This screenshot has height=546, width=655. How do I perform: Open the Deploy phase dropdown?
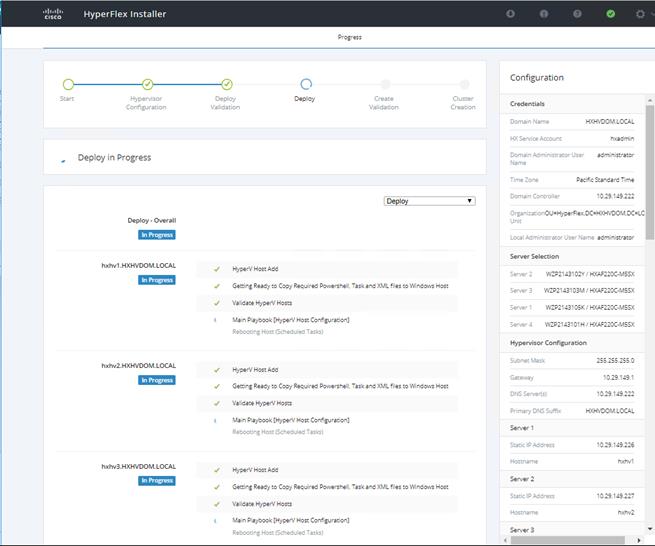click(429, 201)
